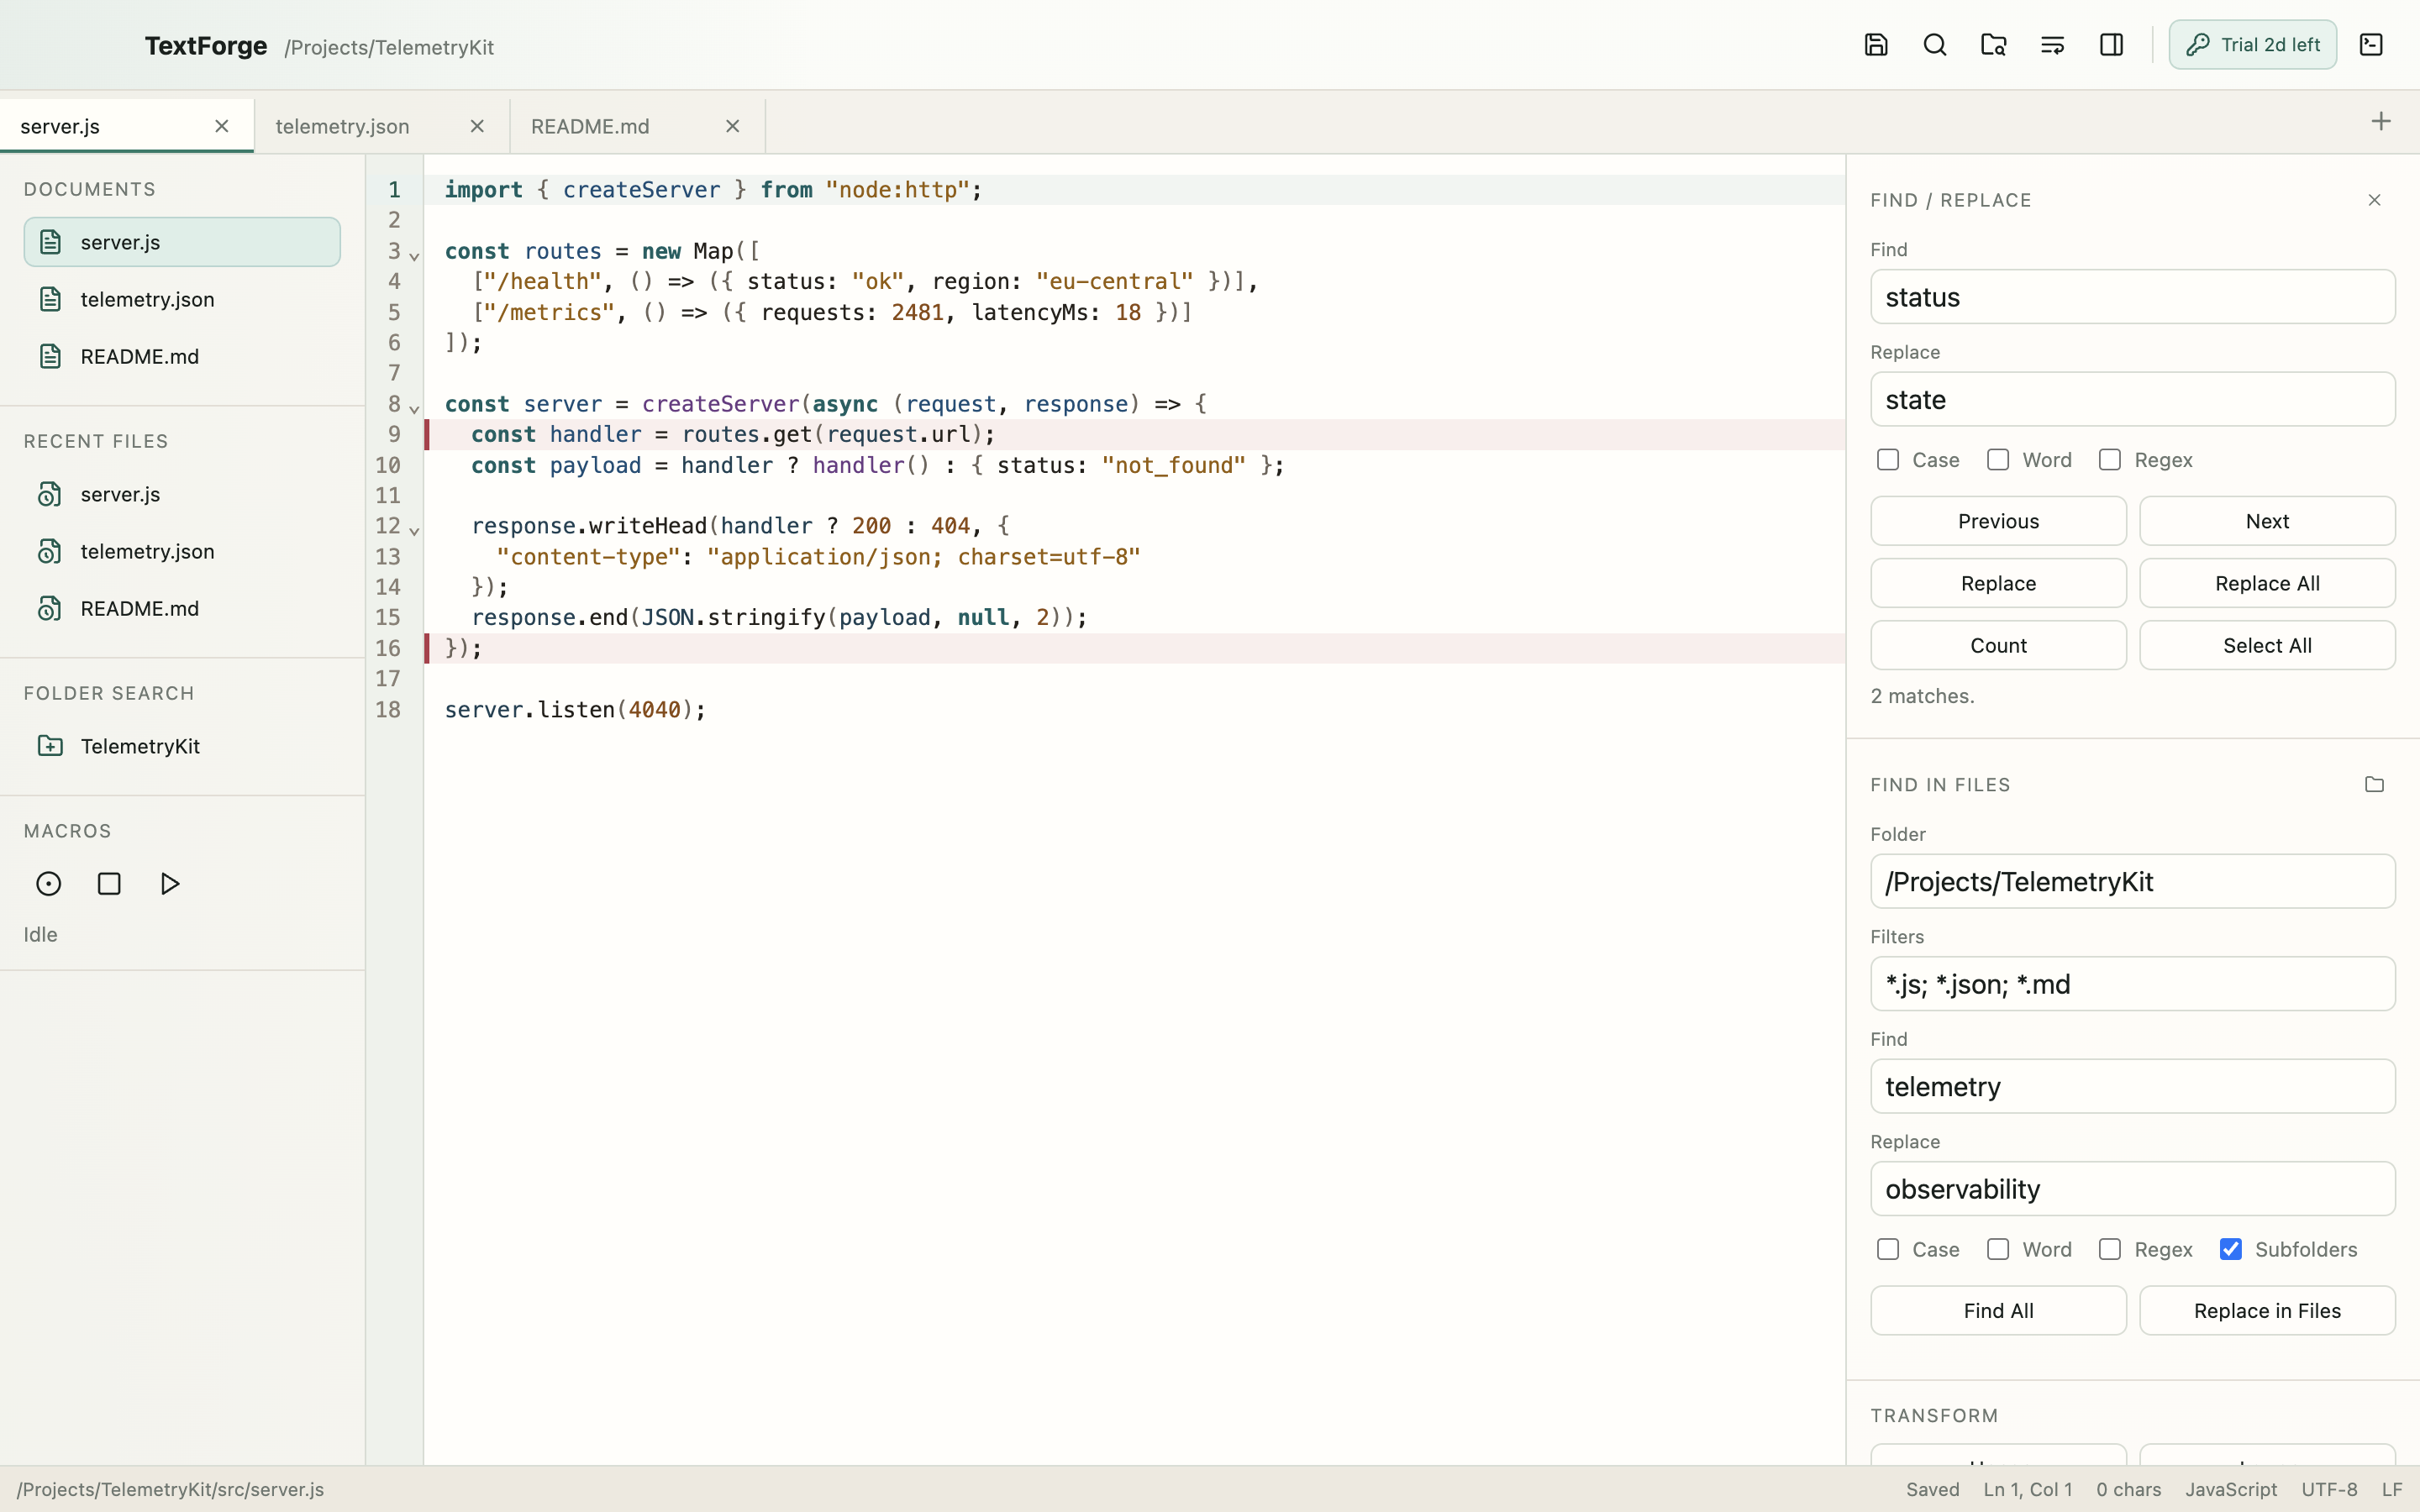The image size is (2420, 1512).
Task: Open README.md in Documents list
Action: pos(182,356)
